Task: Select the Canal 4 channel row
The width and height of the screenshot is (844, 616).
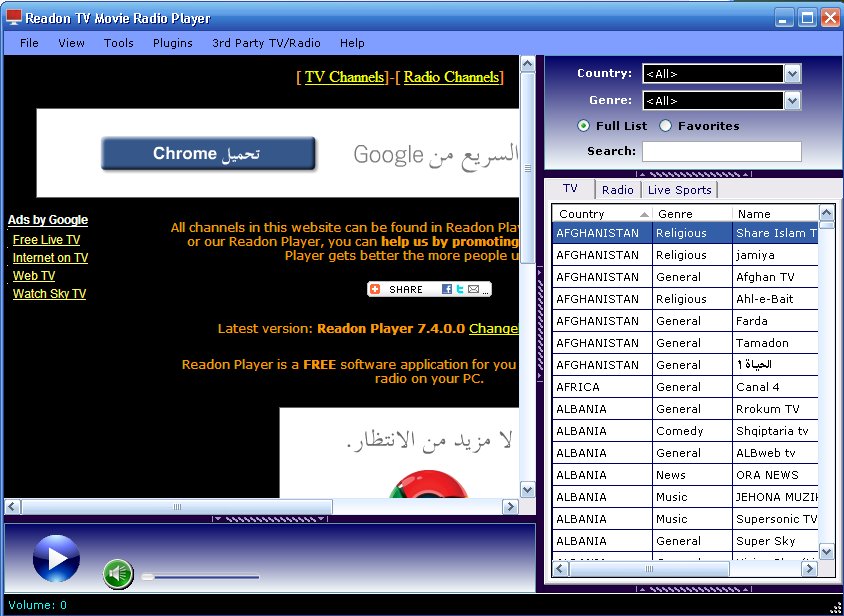Action: coord(685,387)
